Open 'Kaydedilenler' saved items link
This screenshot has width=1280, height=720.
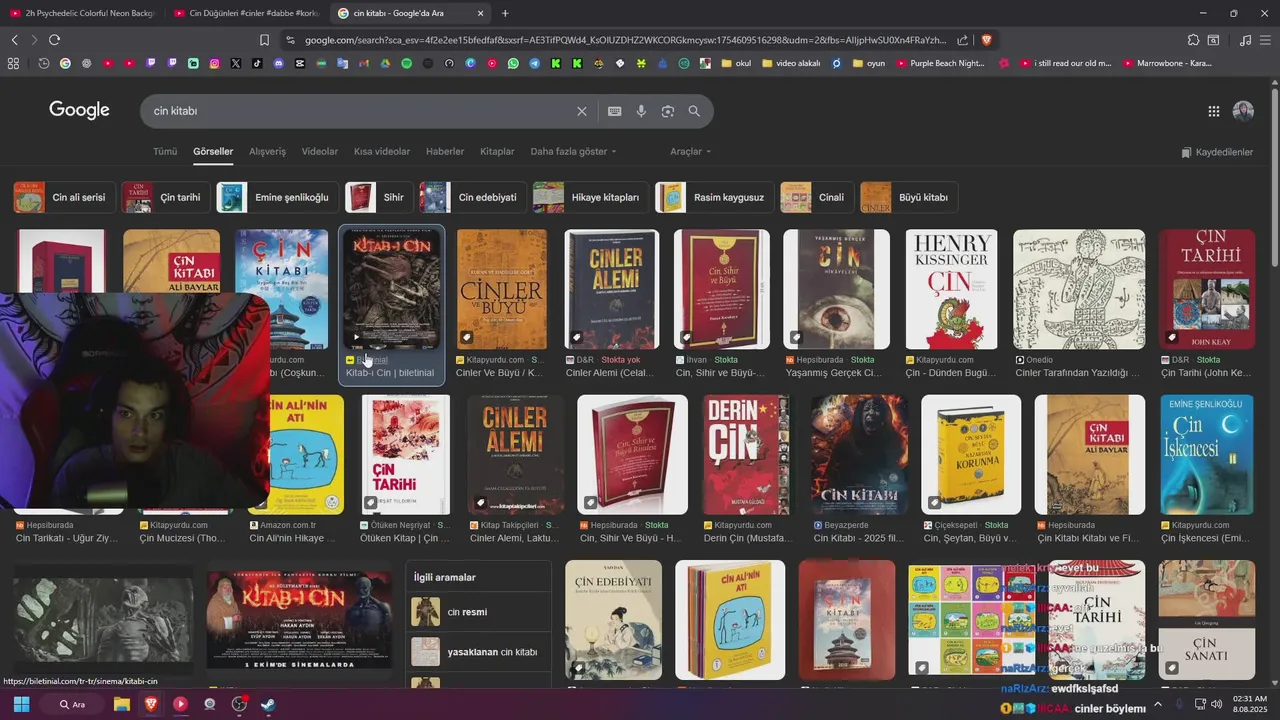1217,152
